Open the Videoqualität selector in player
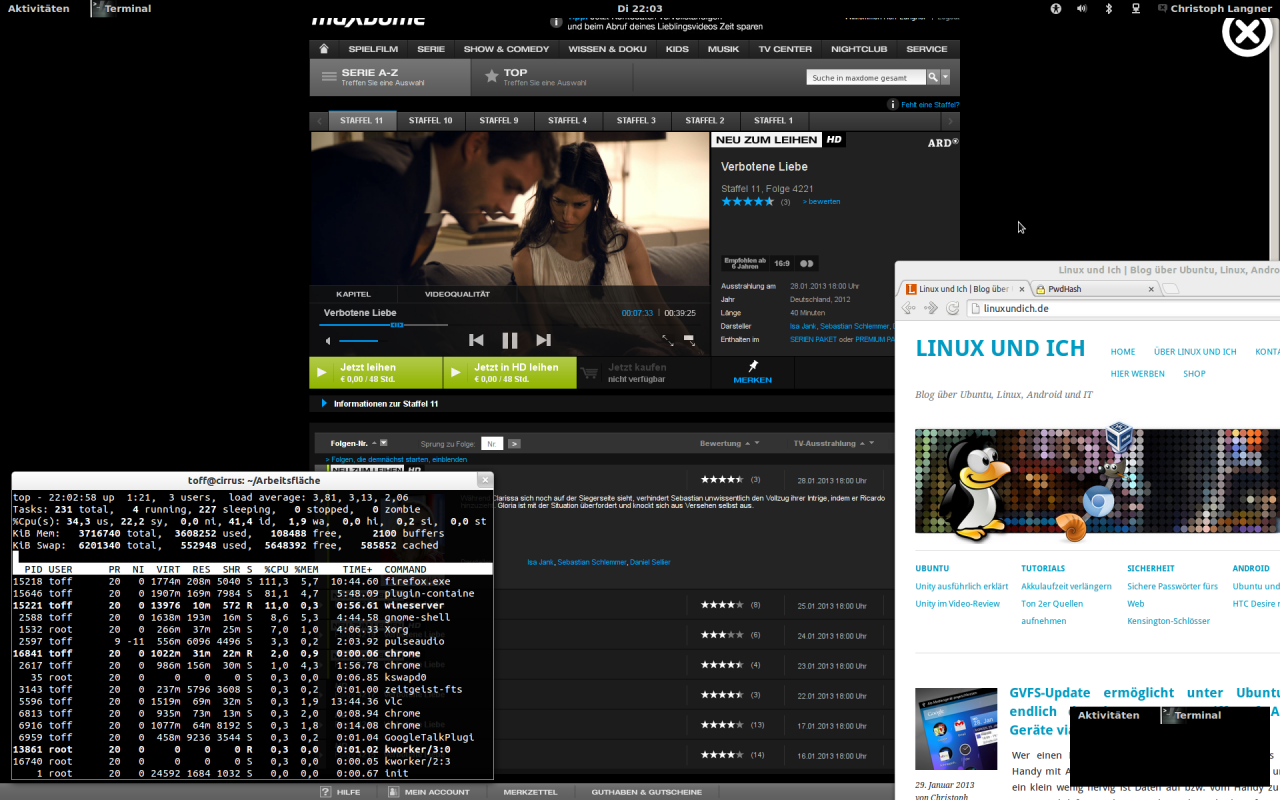Screen dimensions: 1280x800 click(457, 294)
